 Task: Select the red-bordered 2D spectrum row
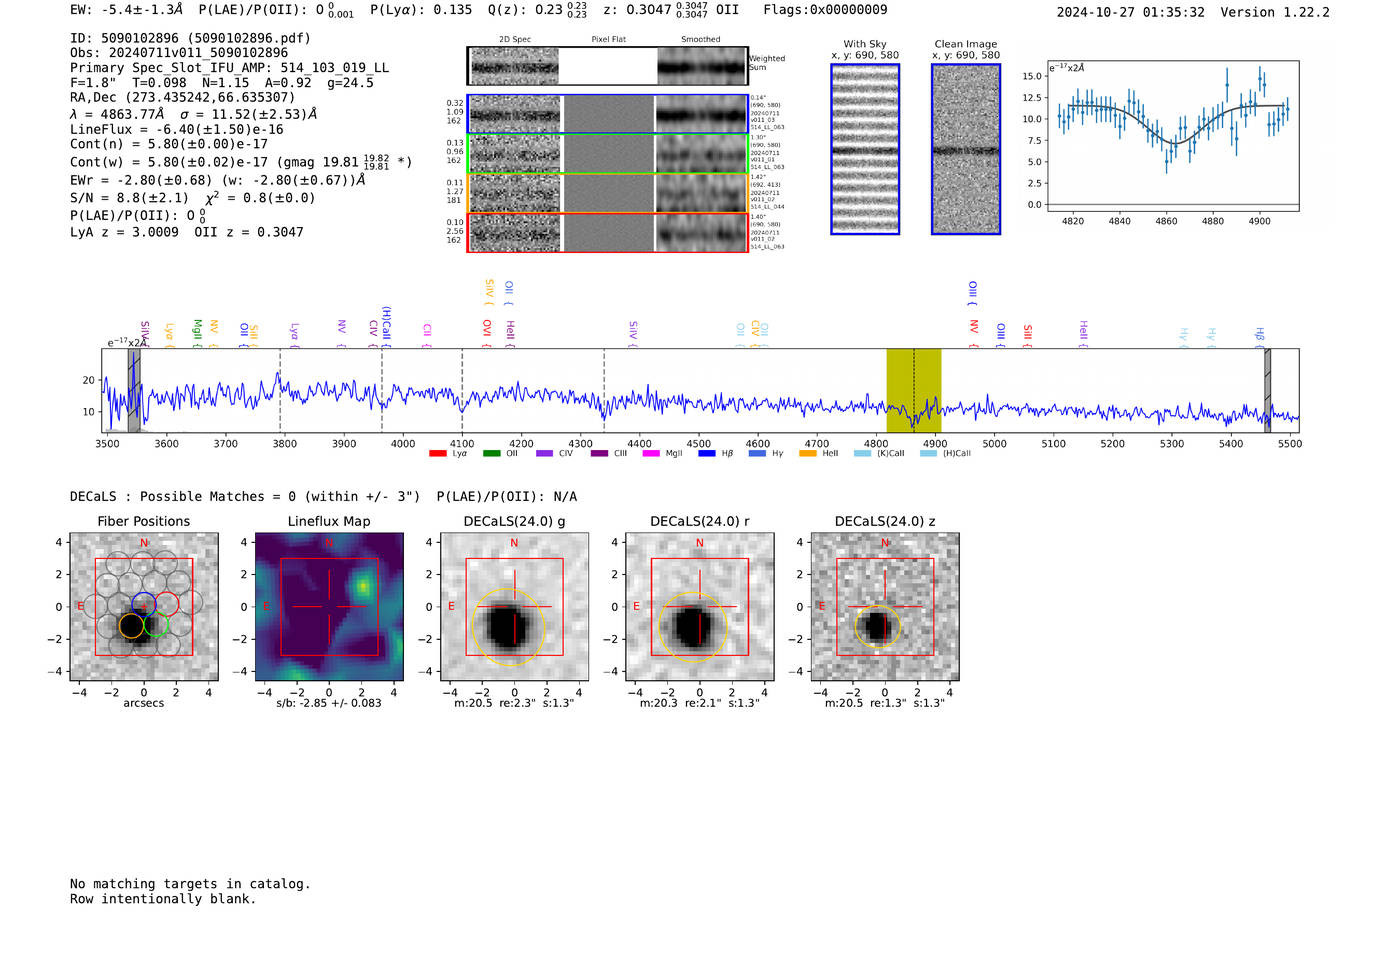pyautogui.click(x=607, y=232)
